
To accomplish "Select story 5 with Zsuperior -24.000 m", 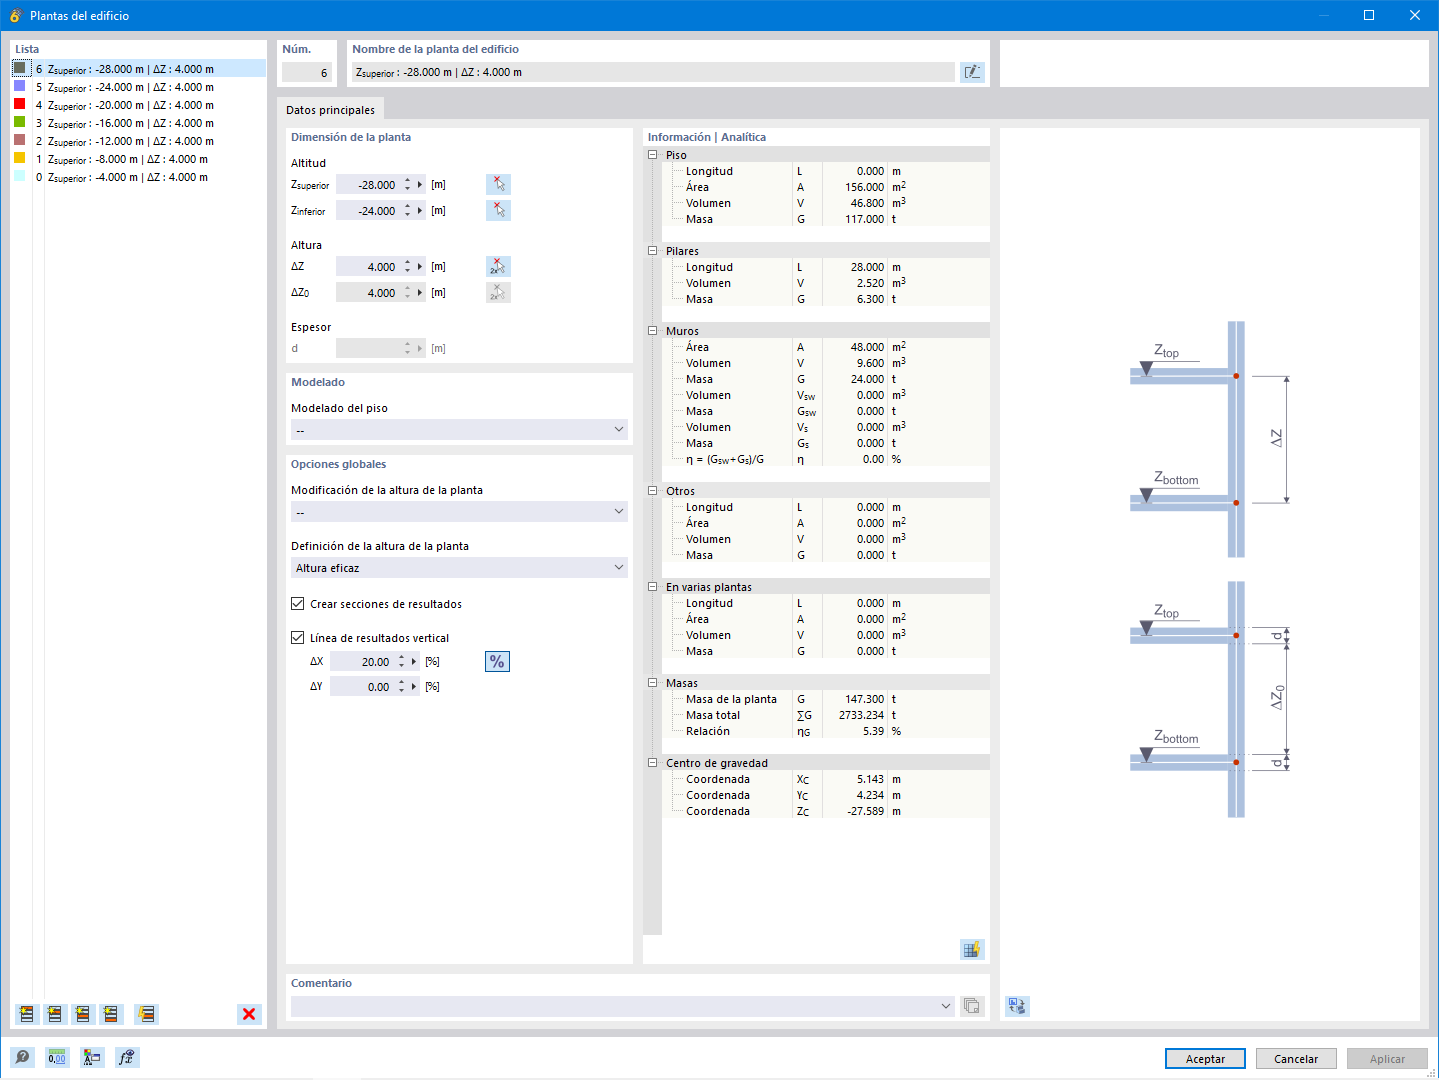I will (139, 87).
